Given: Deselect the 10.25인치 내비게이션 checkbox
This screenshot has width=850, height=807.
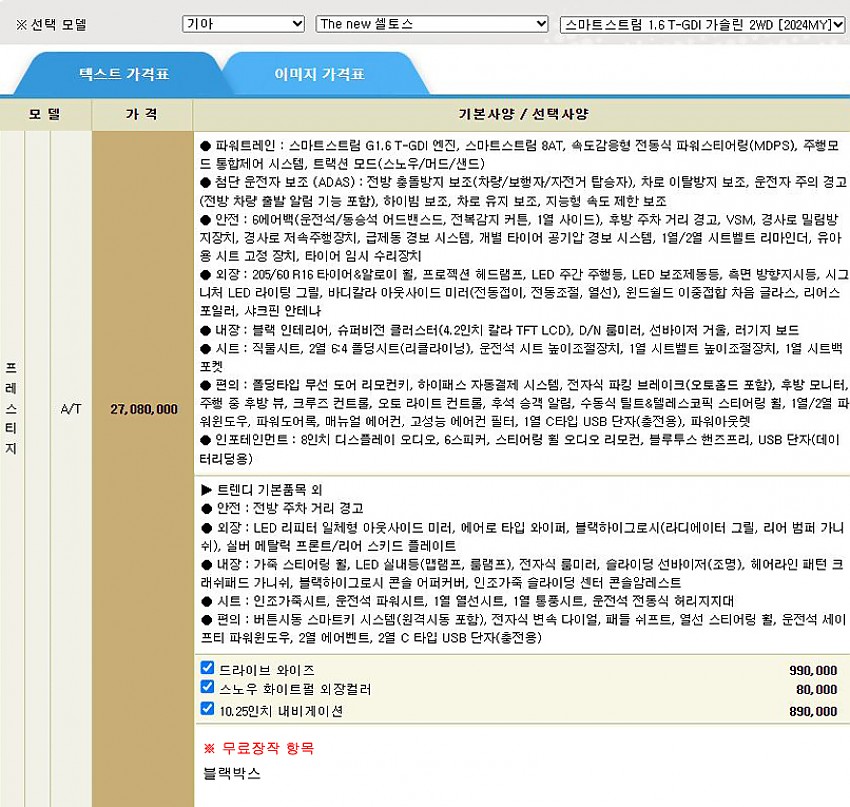Looking at the screenshot, I should [x=207, y=709].
